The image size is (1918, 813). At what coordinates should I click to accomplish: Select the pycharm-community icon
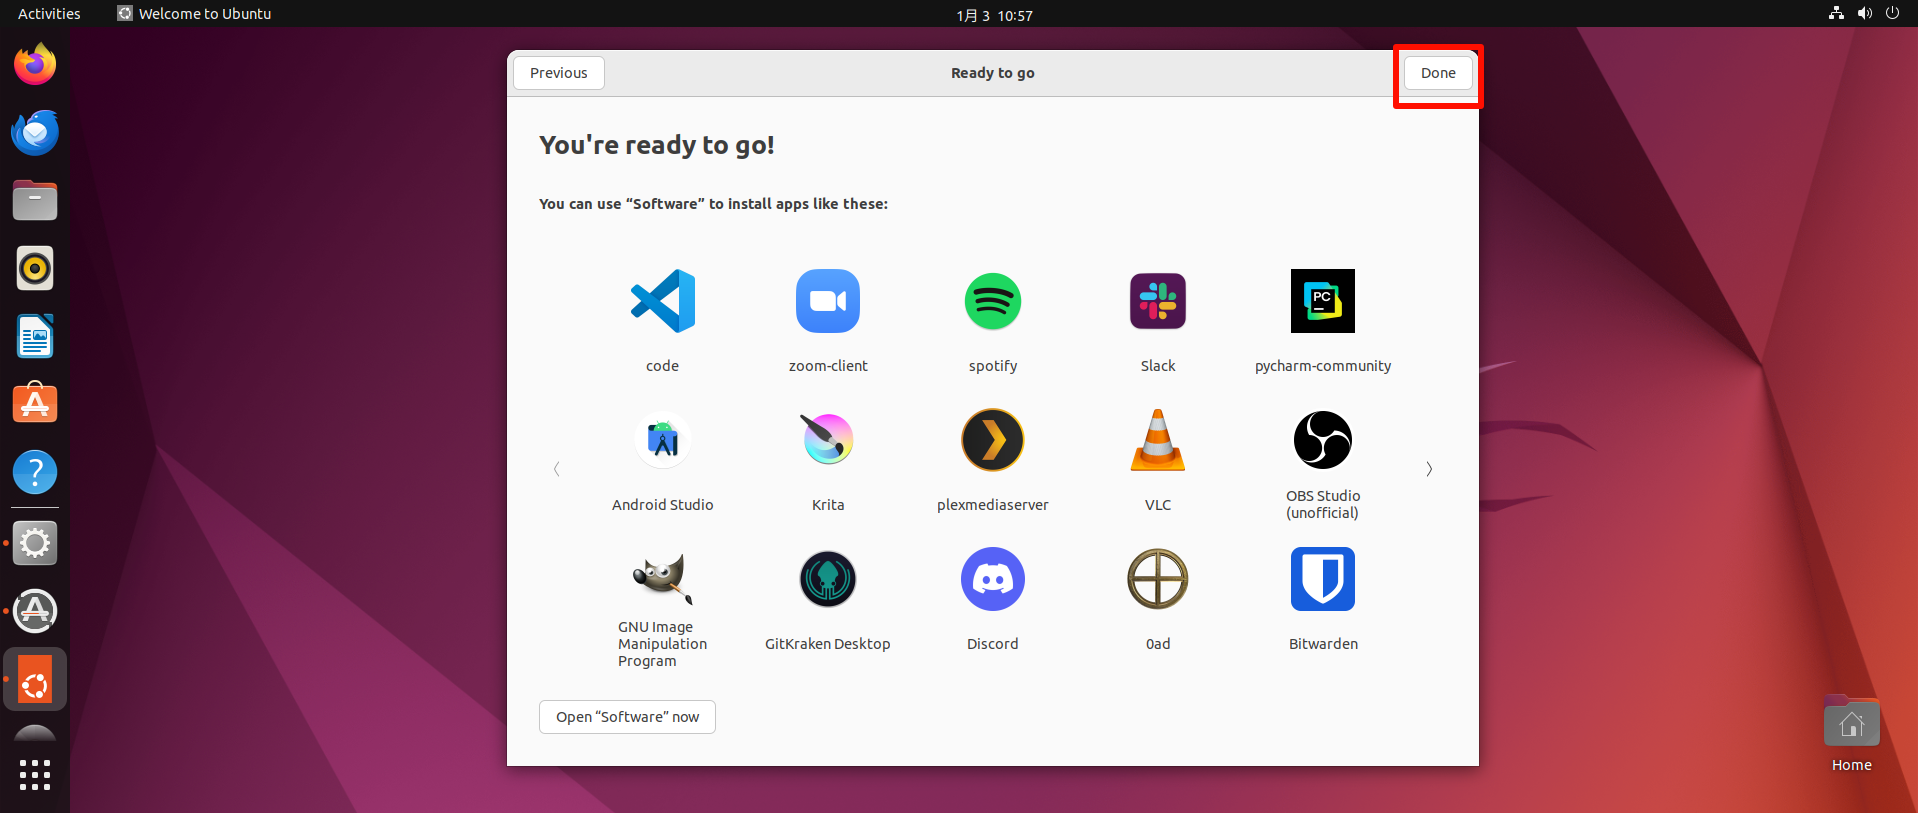click(x=1323, y=301)
